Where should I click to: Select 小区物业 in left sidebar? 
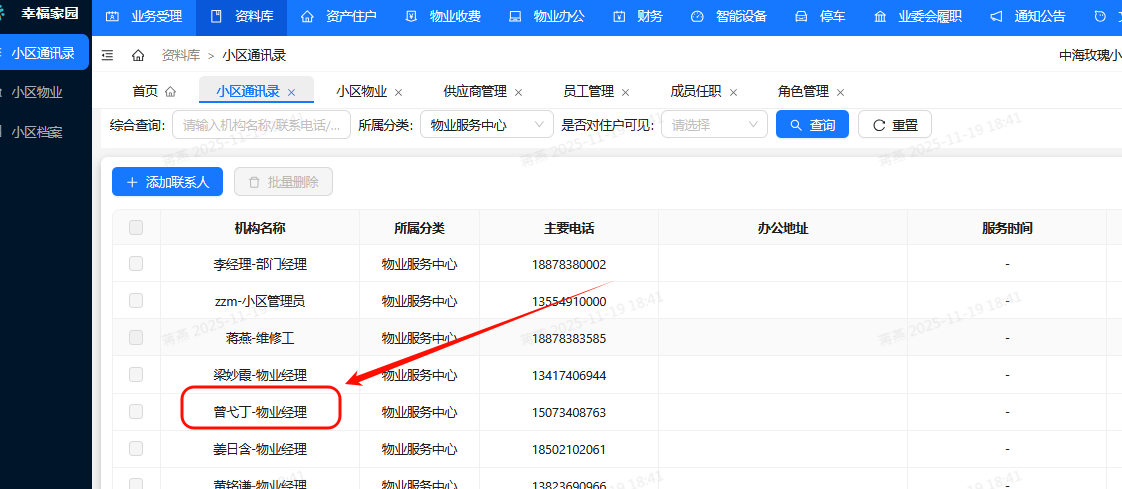pyautogui.click(x=37, y=92)
